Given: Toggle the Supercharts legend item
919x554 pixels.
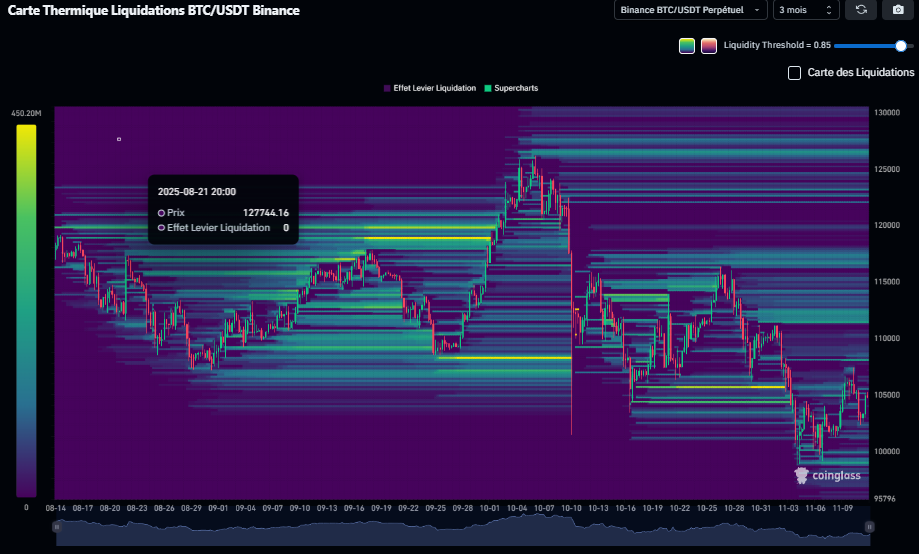Looking at the screenshot, I should [x=511, y=88].
